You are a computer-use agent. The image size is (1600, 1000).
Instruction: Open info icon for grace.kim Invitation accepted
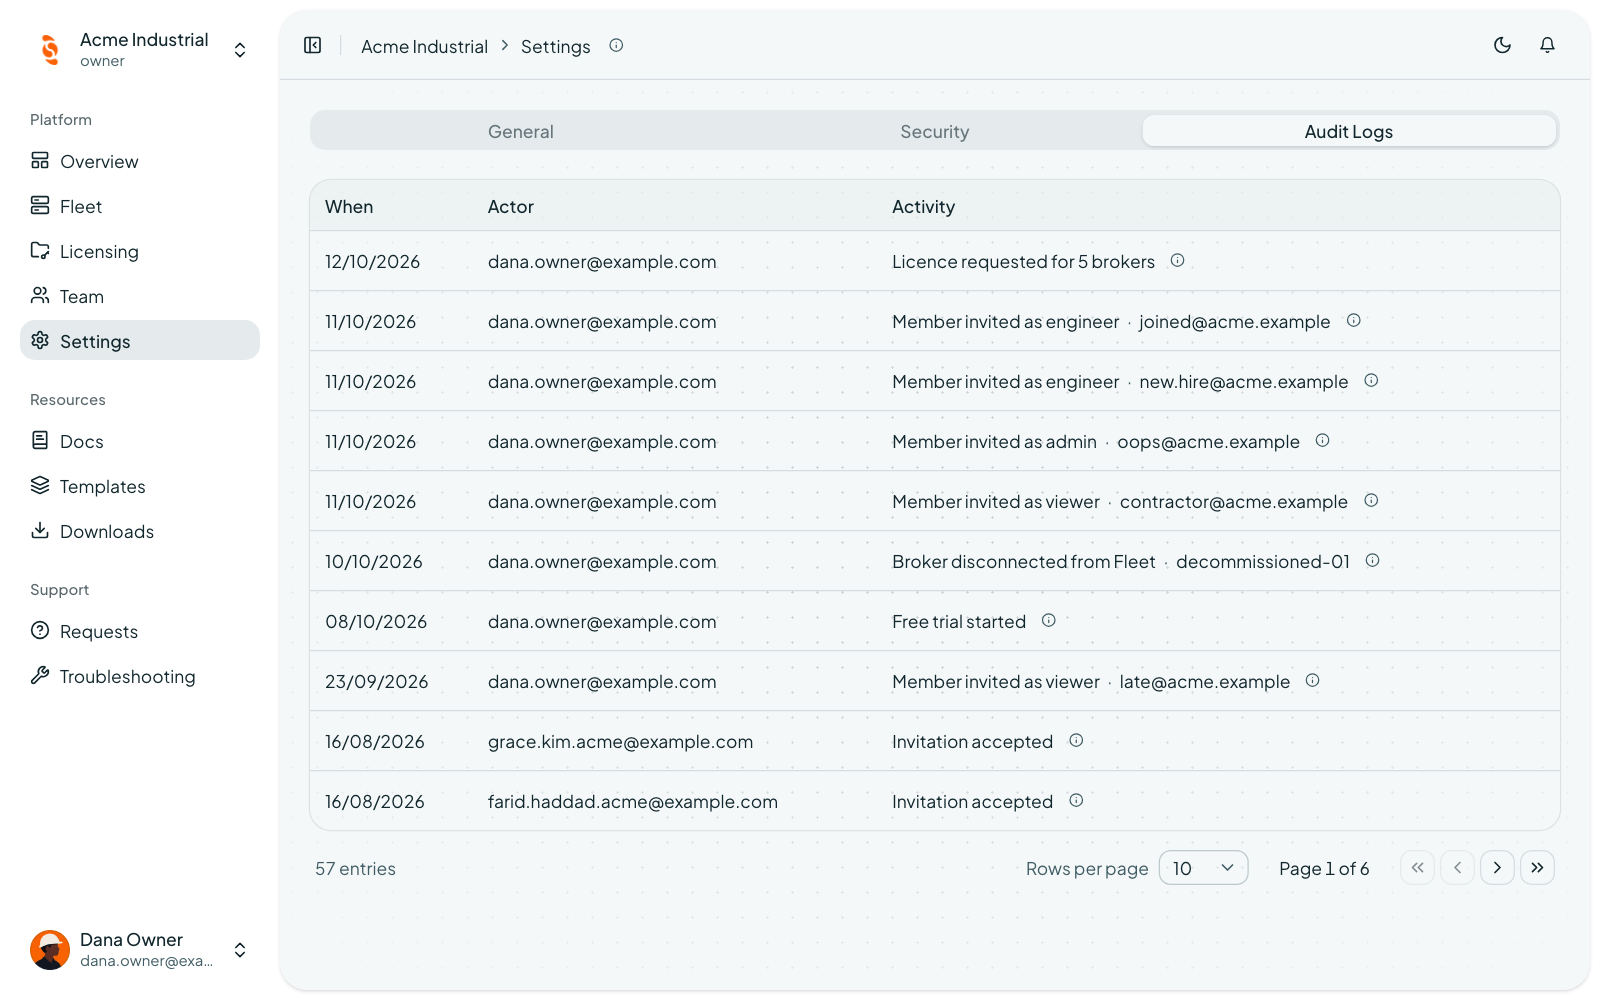click(1076, 740)
